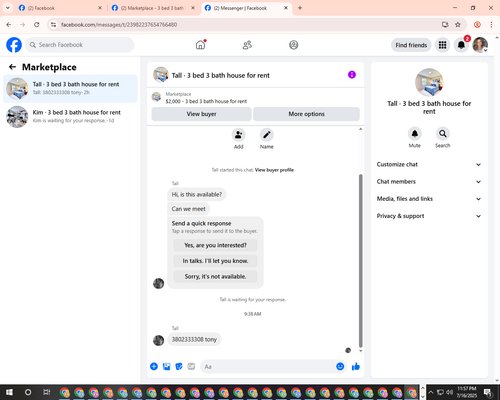Open more actions plus icon in composer
This screenshot has height=400, width=500.
[x=154, y=366]
